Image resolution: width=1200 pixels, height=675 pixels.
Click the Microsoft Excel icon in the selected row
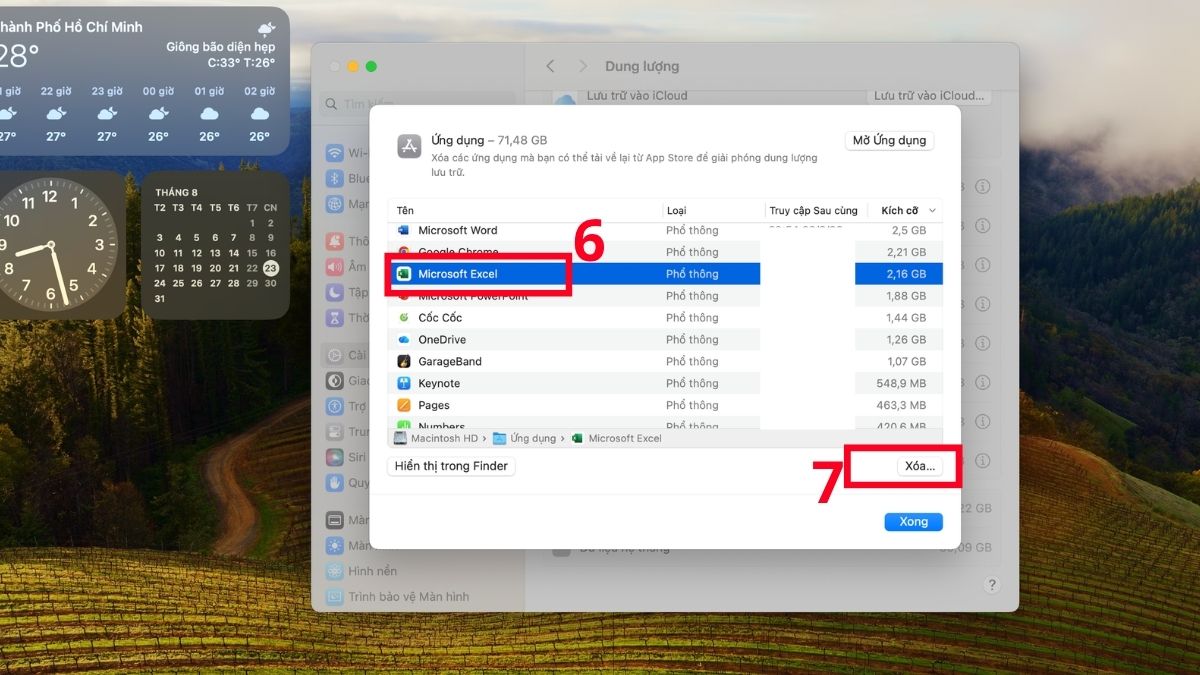click(x=403, y=274)
